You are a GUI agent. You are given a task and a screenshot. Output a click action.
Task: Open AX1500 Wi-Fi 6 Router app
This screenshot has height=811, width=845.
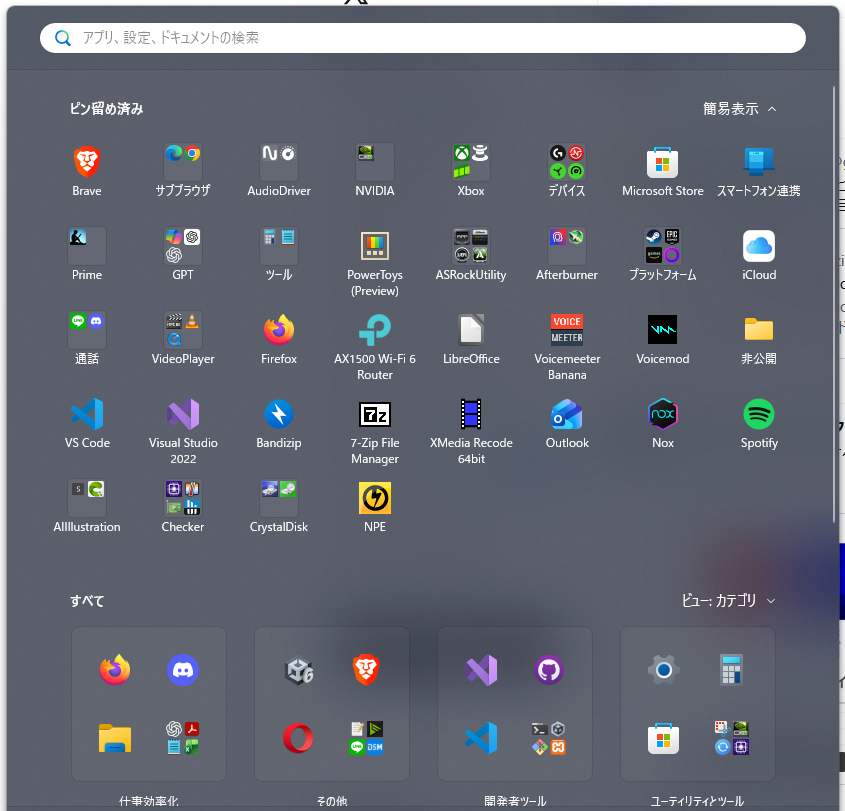coord(375,330)
